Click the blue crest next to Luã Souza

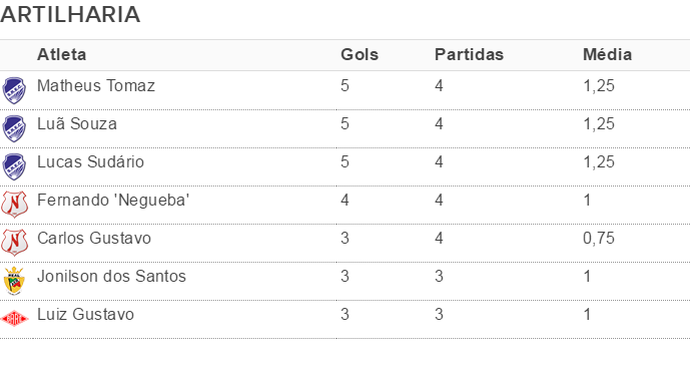[x=14, y=129]
